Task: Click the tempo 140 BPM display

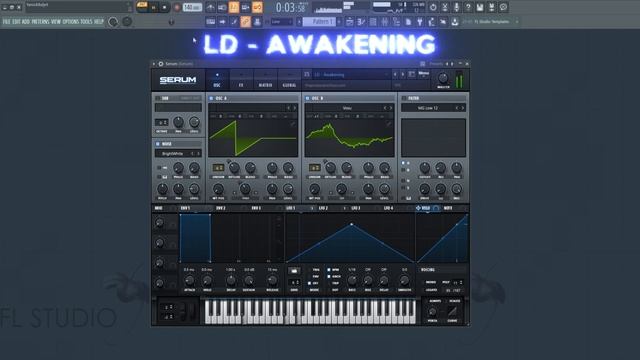Action: (x=192, y=7)
